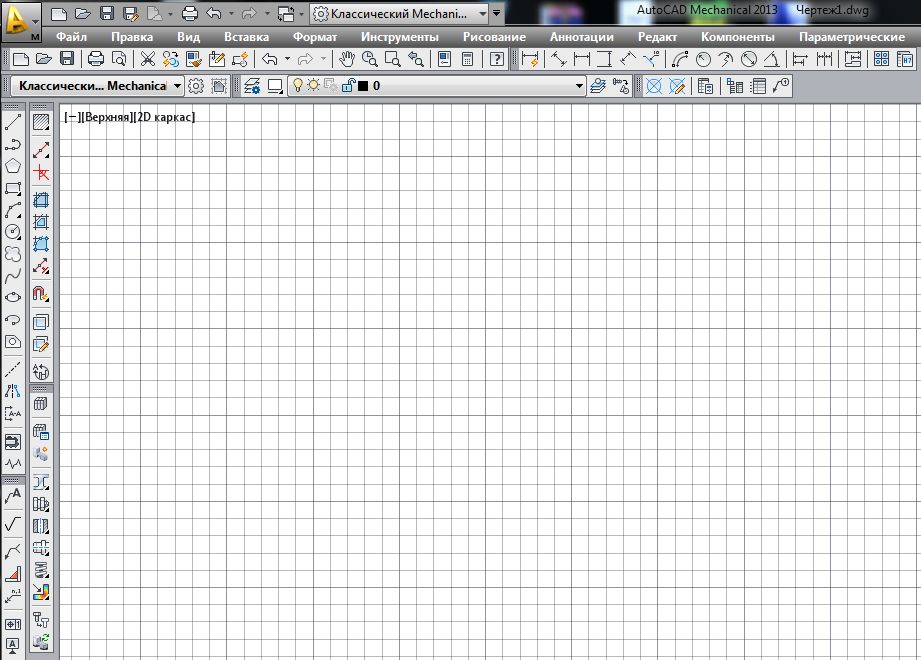Toggle layer 0 lock padlock
This screenshot has height=660, width=921.
click(346, 86)
